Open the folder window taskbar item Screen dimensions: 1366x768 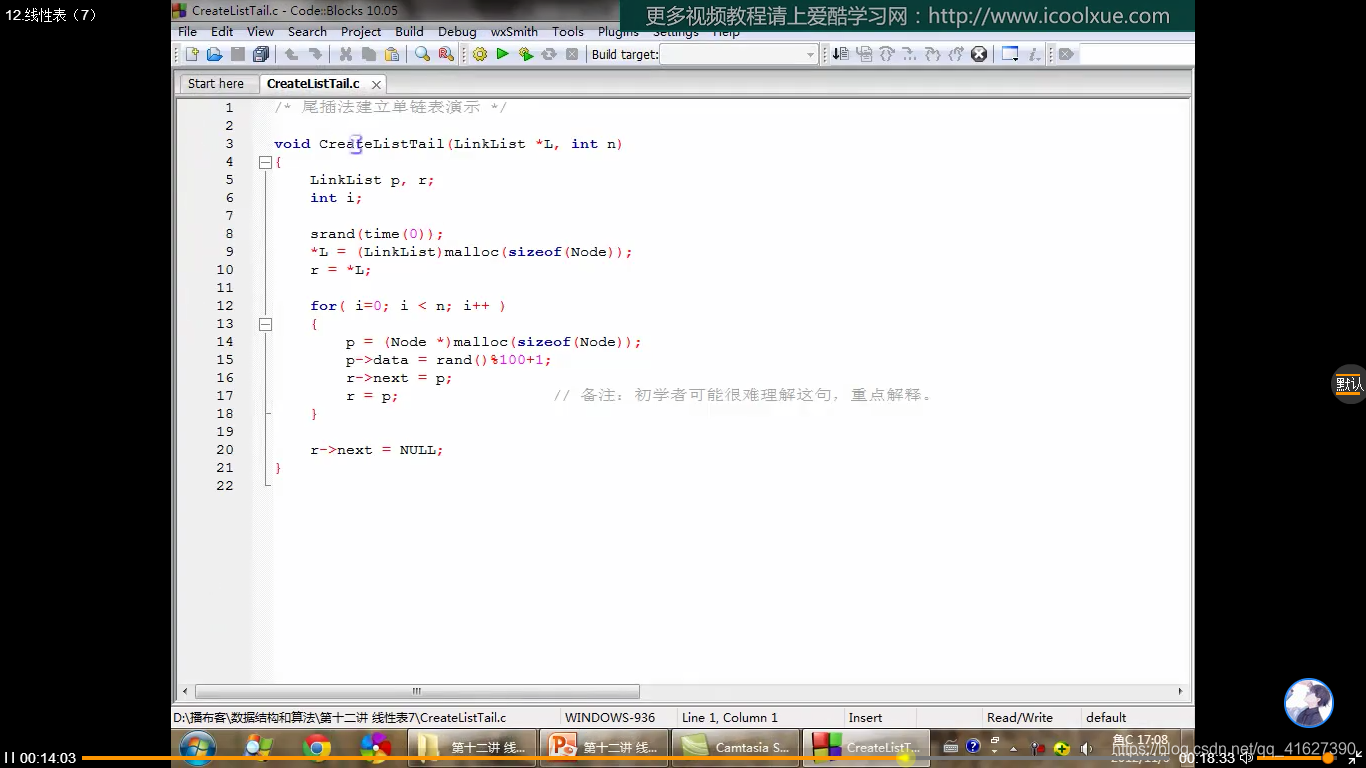472,746
